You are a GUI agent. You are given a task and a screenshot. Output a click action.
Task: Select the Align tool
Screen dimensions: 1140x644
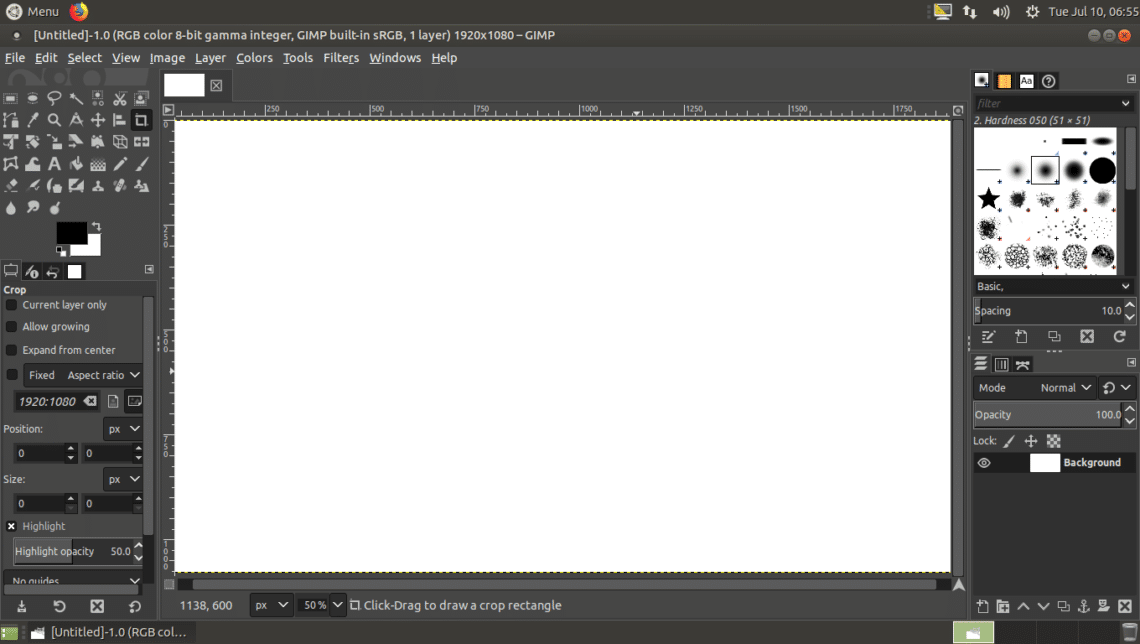click(120, 120)
